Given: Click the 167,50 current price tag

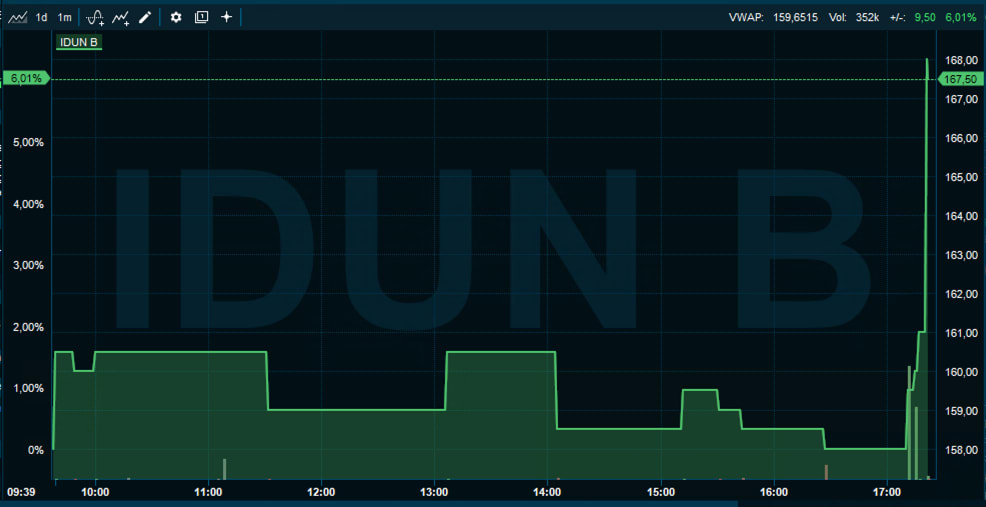Looking at the screenshot, I should pyautogui.click(x=959, y=79).
